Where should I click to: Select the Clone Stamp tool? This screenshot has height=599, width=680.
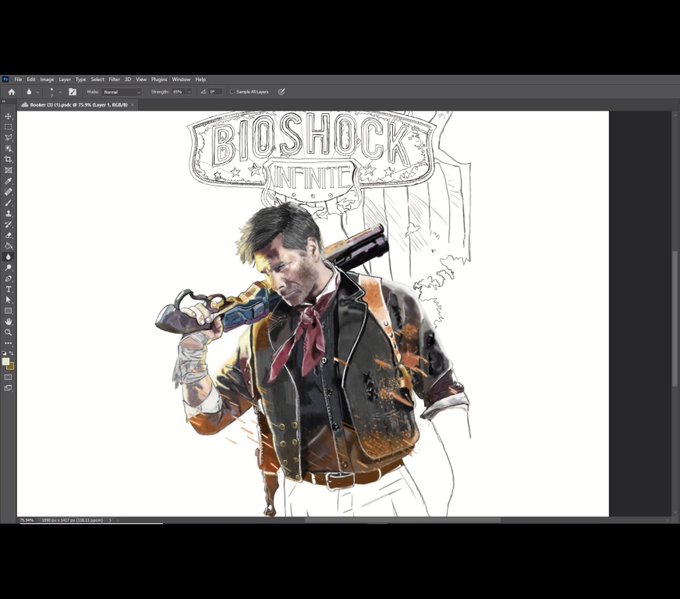pos(8,214)
